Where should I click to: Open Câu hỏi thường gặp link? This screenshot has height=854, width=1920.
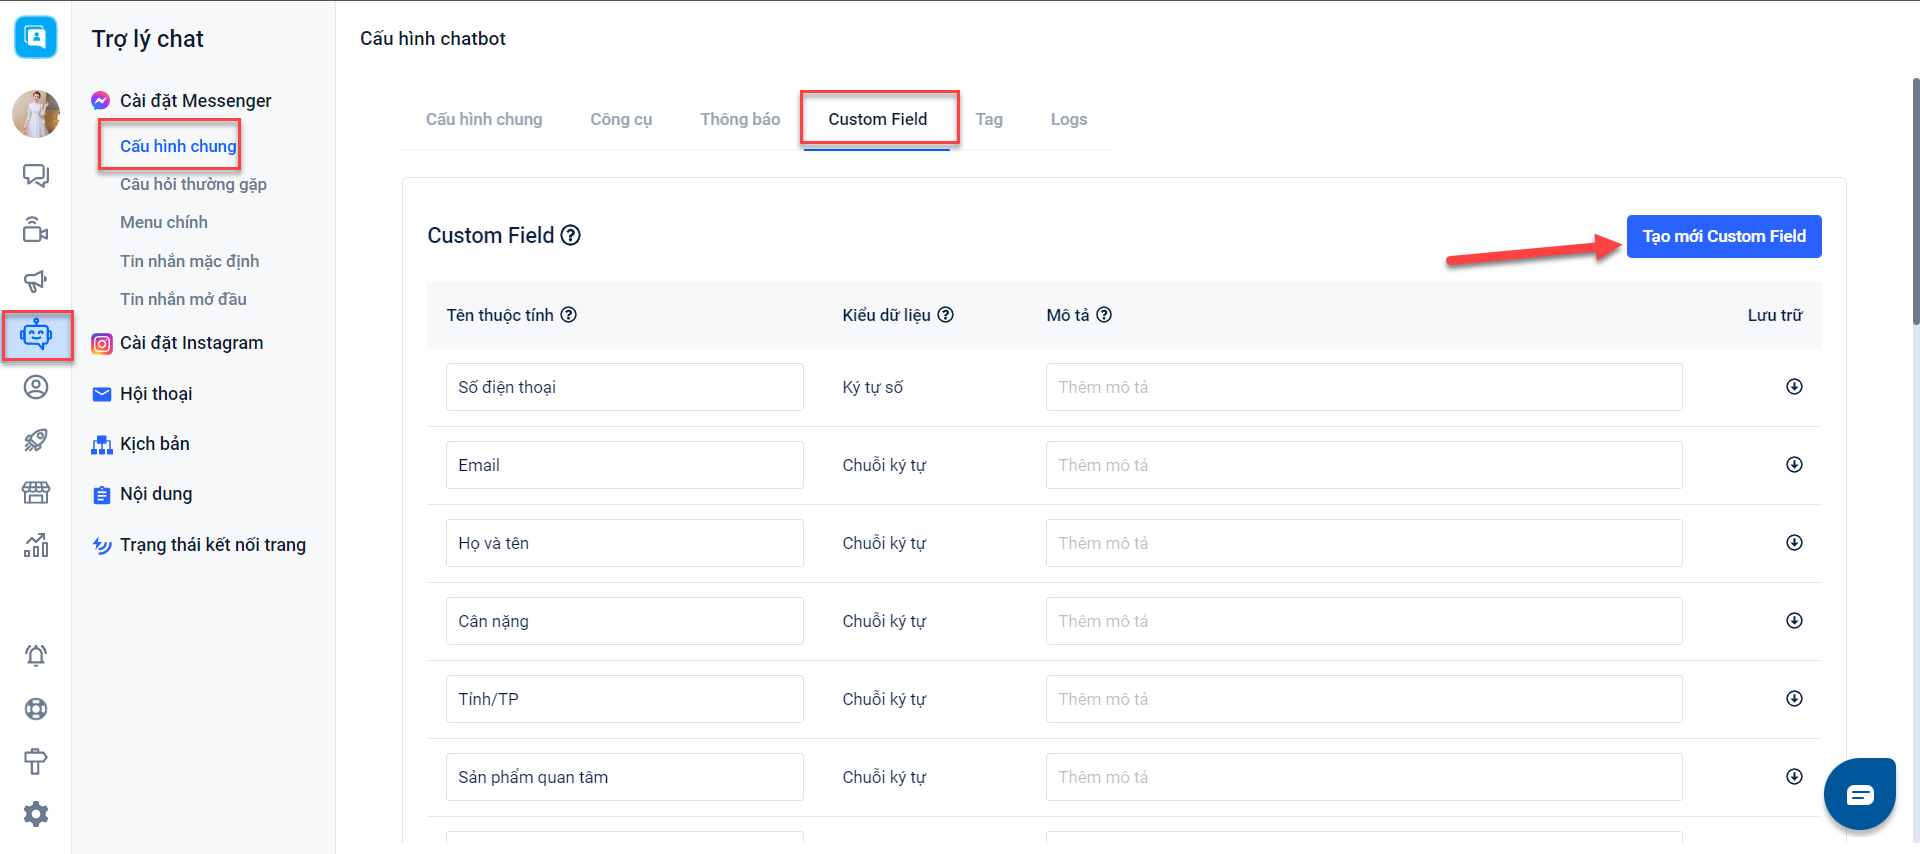[193, 184]
